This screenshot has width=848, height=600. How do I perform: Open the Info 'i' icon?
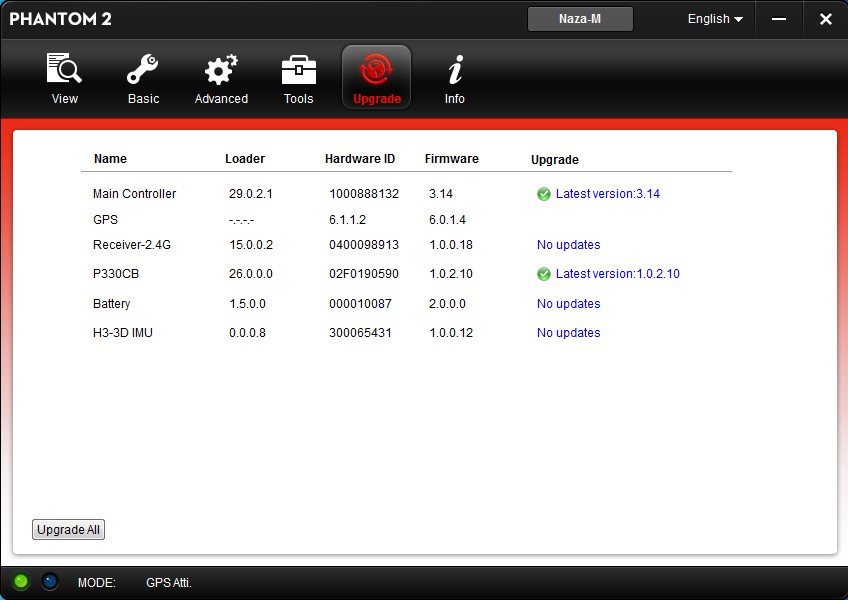pos(455,70)
